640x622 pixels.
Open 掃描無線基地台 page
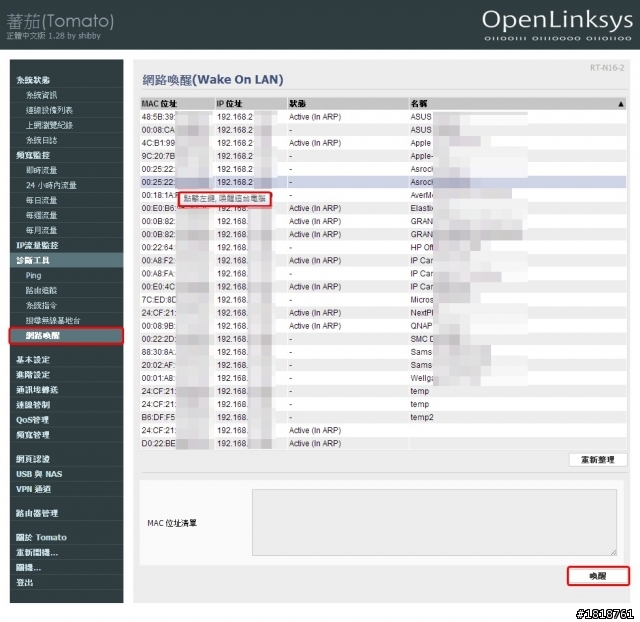click(53, 320)
